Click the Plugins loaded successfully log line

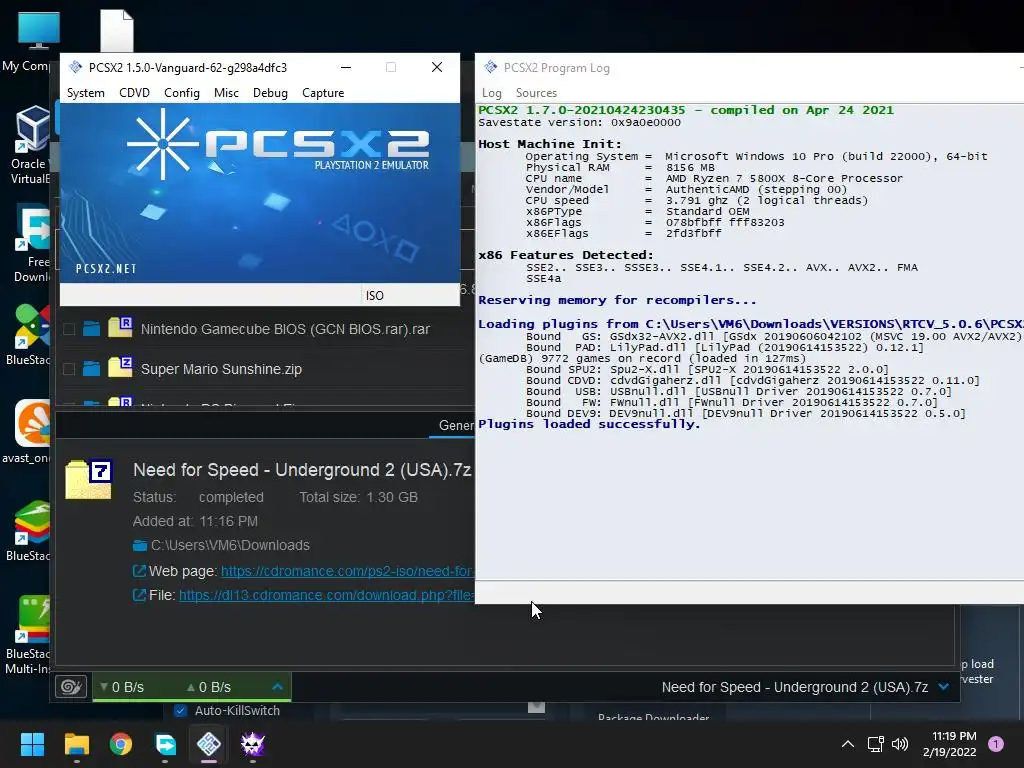(589, 424)
